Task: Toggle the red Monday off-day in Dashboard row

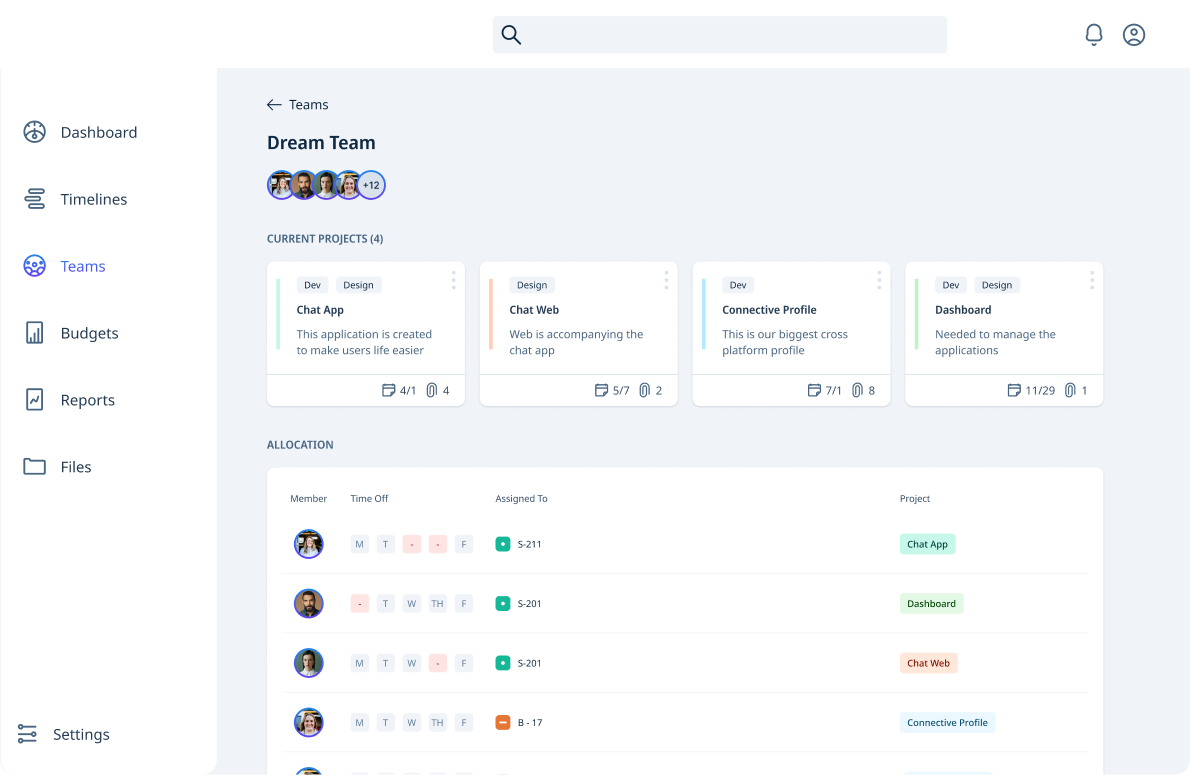Action: (x=360, y=604)
